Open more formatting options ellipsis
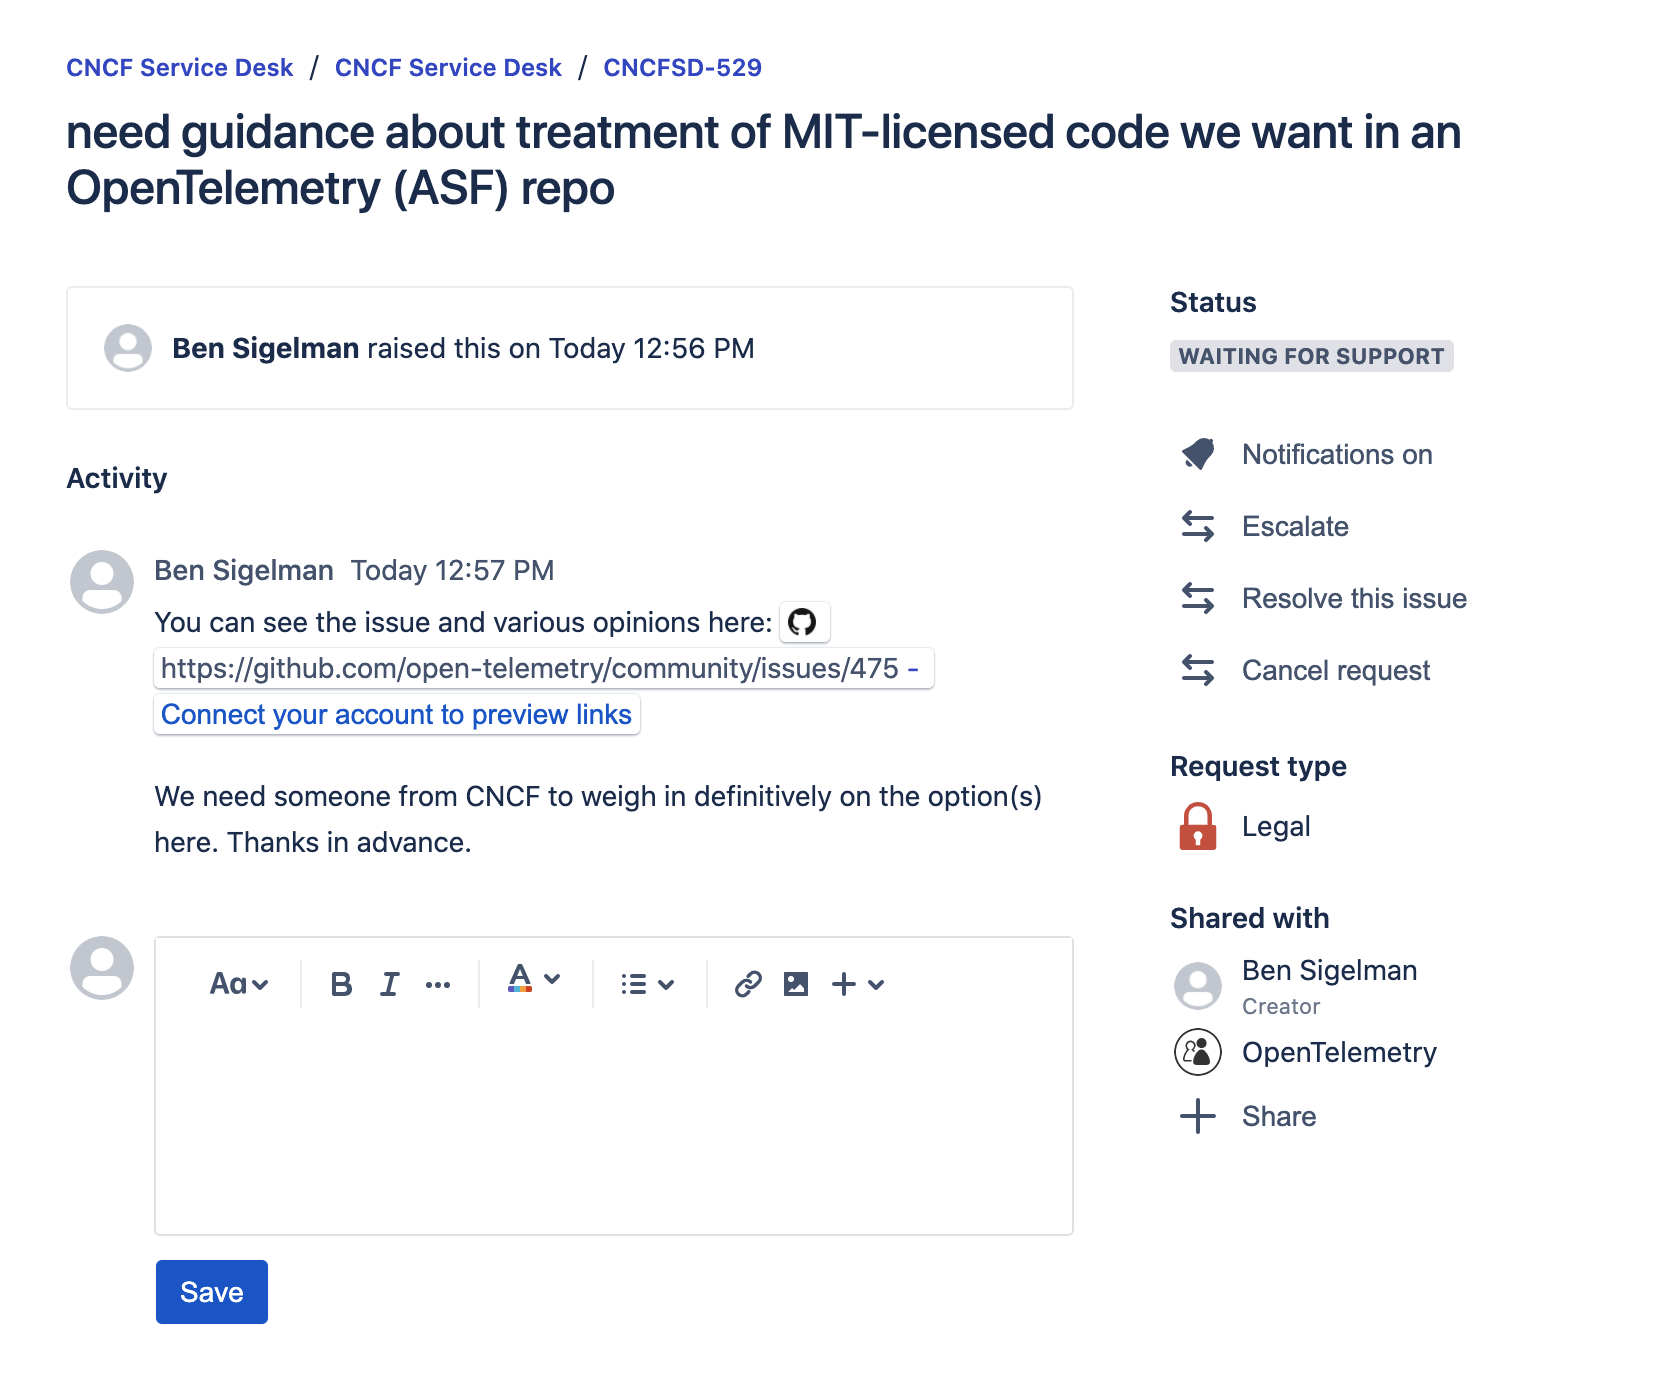 [x=438, y=985]
